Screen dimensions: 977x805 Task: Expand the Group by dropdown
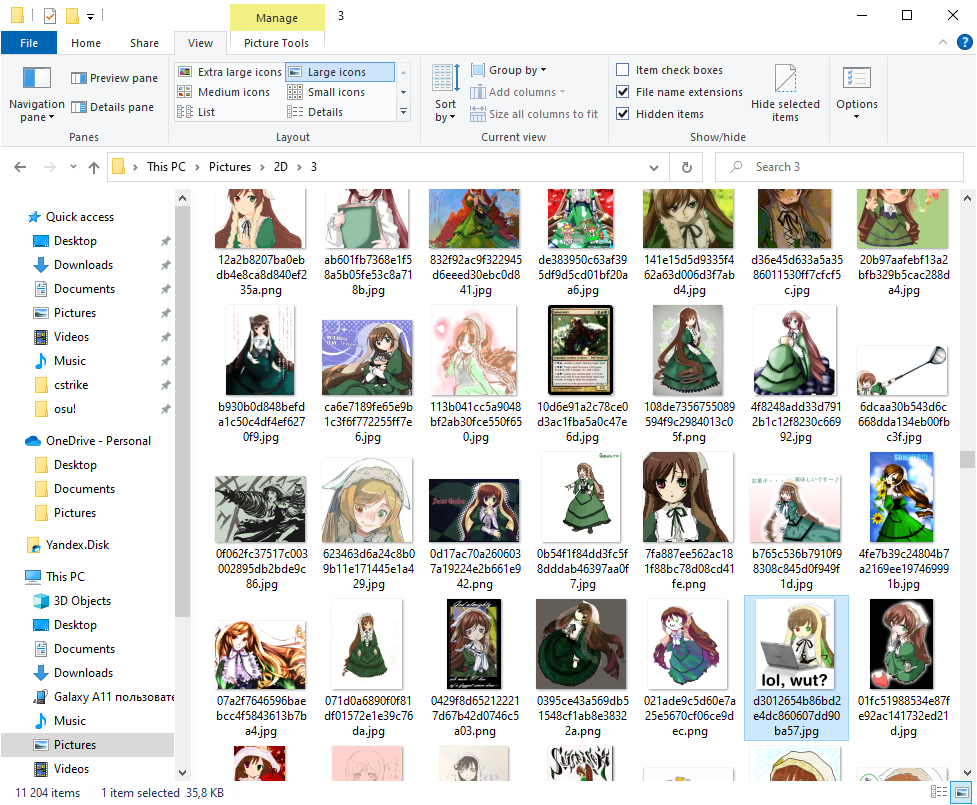tap(517, 70)
